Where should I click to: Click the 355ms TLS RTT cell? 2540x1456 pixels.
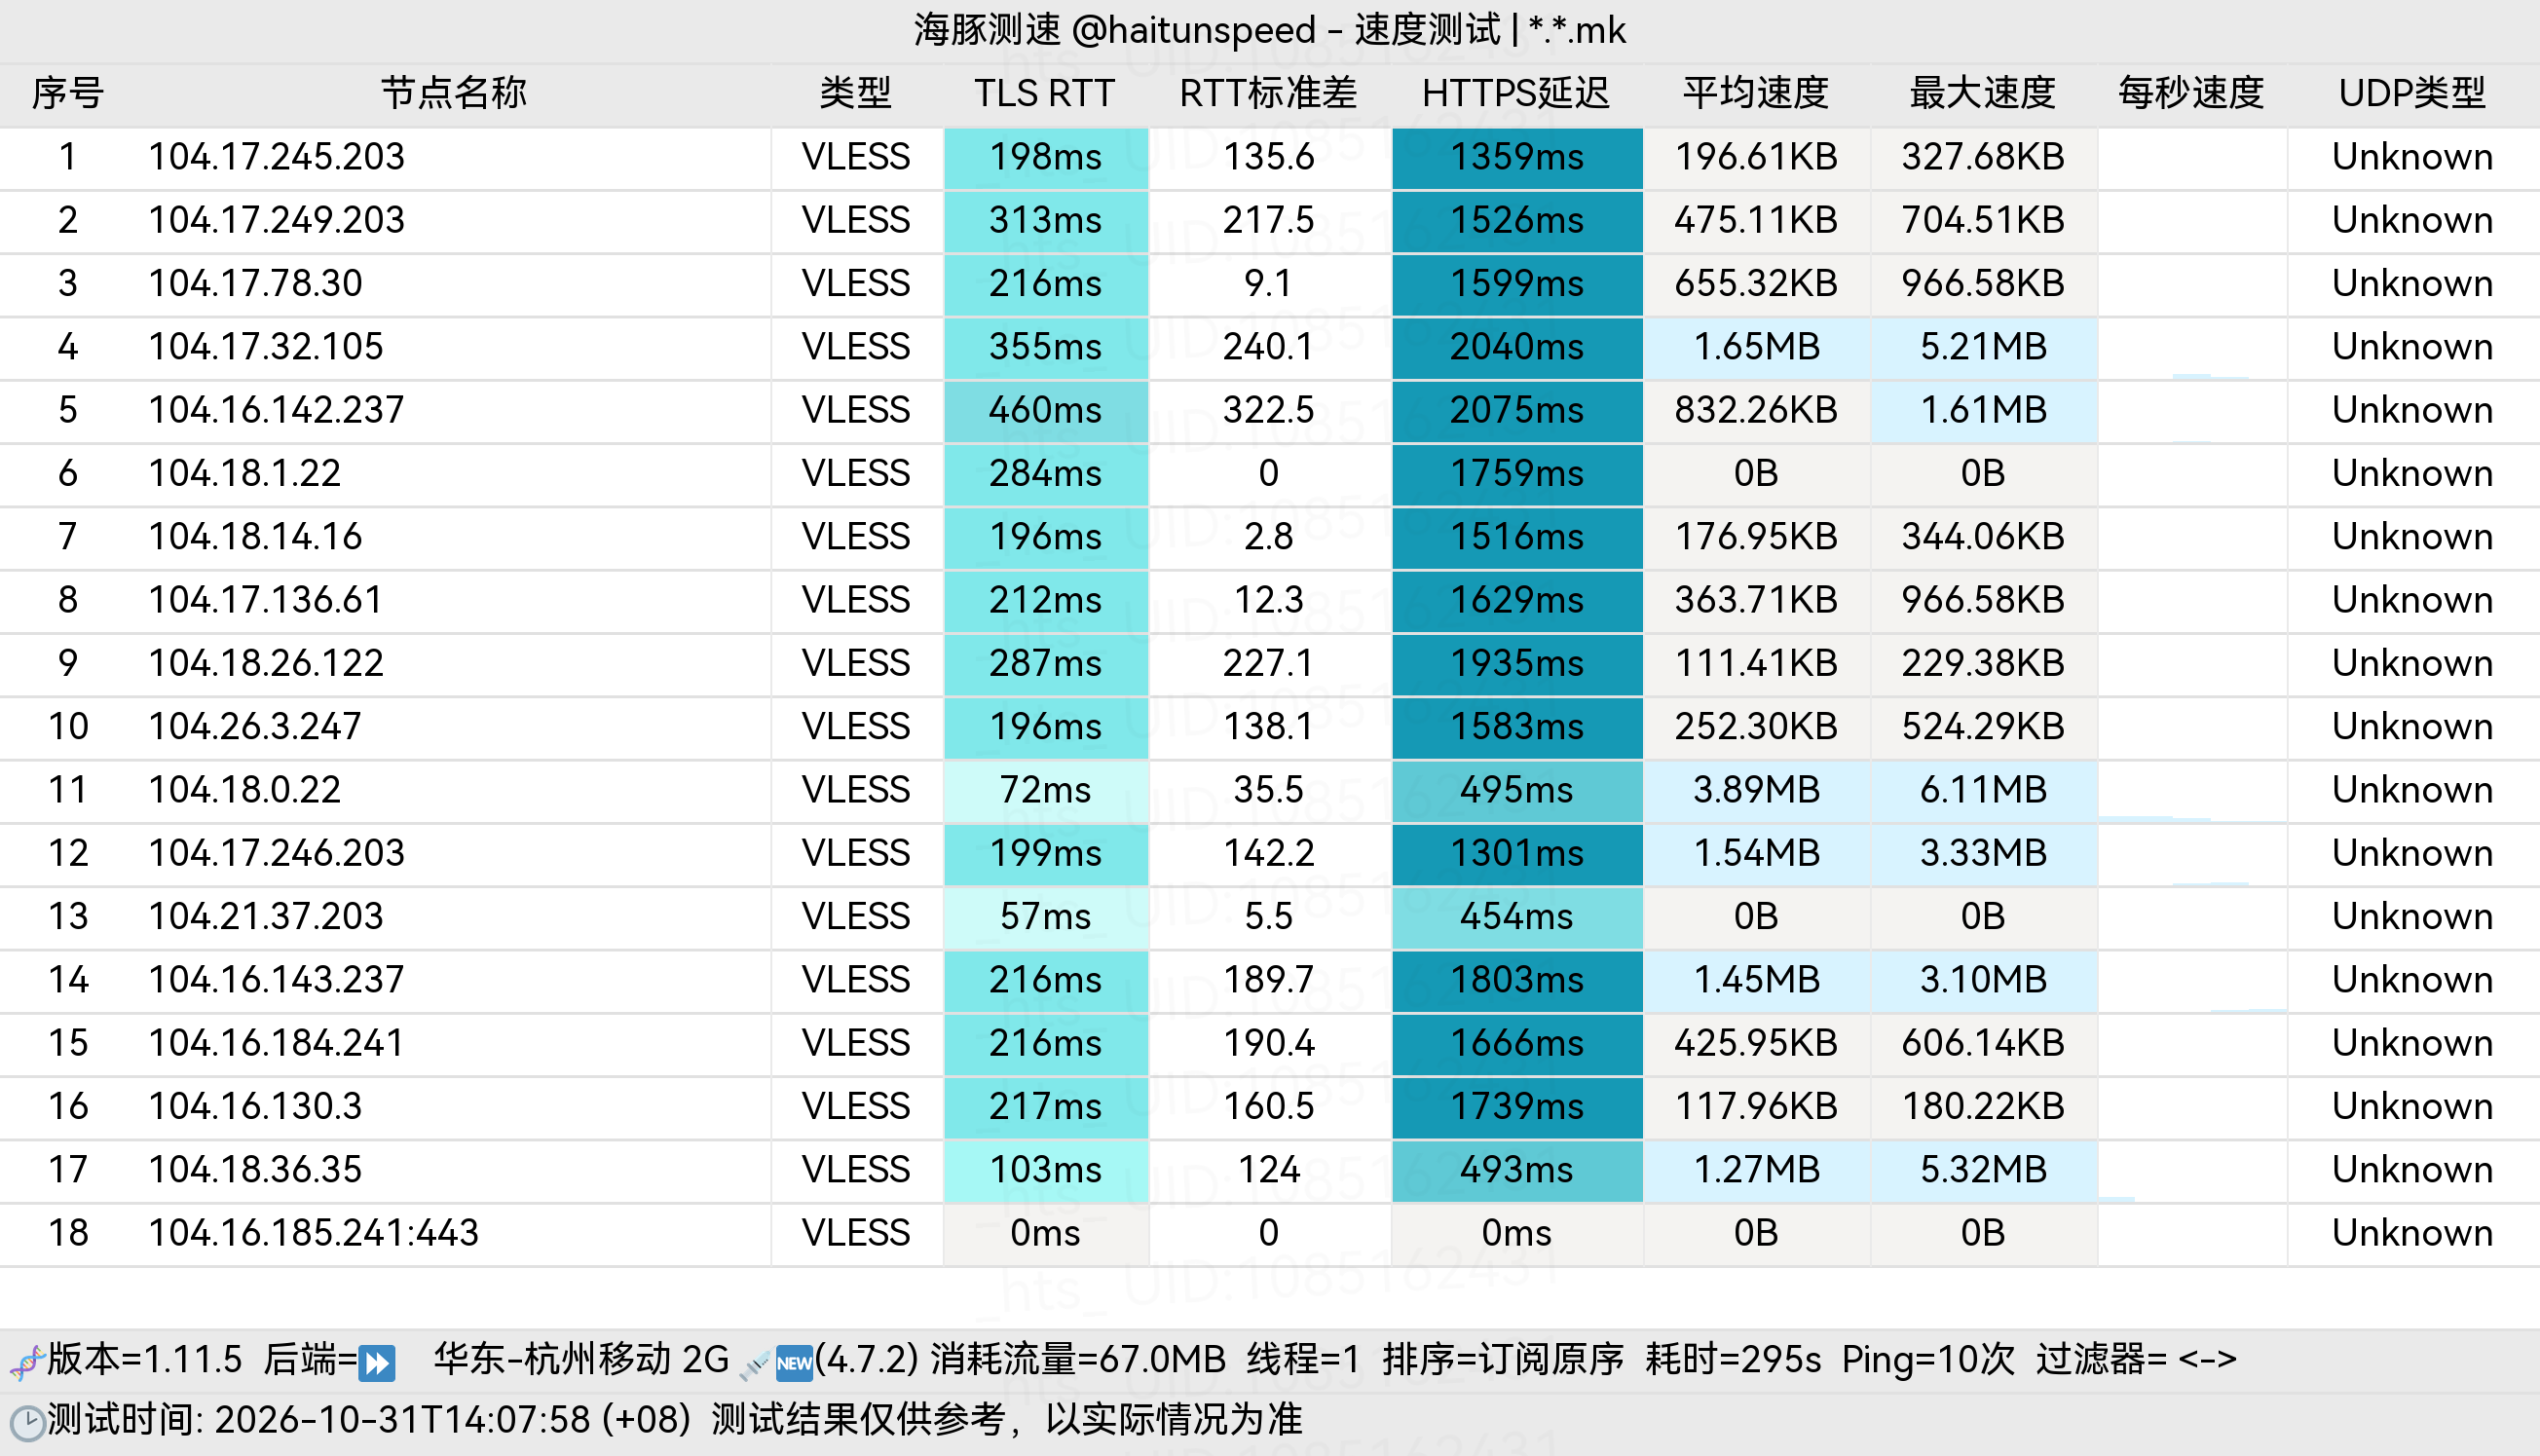[x=1045, y=347]
